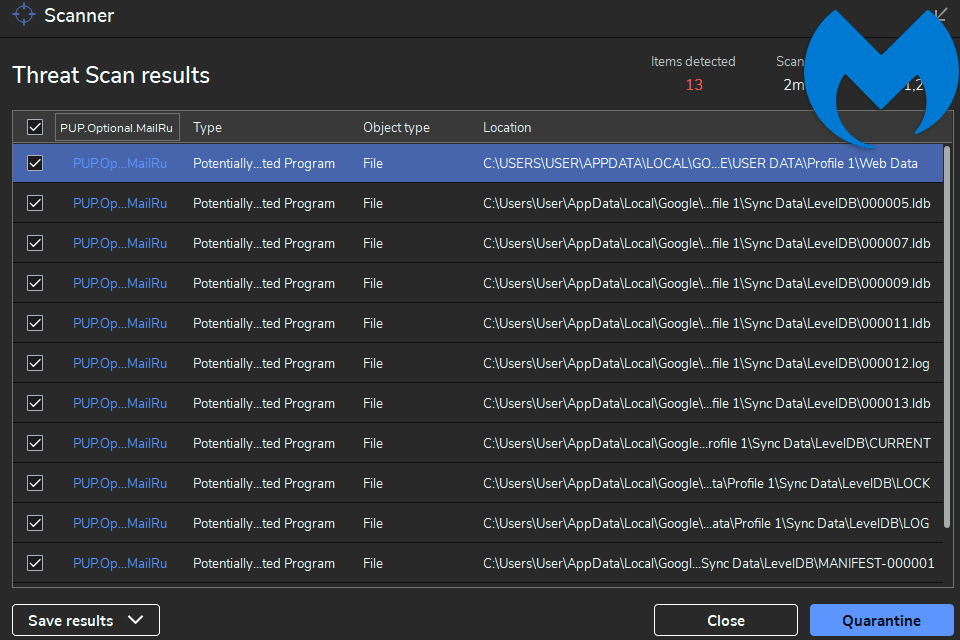
Task: Select the 000012.log file location row
Action: pos(706,363)
